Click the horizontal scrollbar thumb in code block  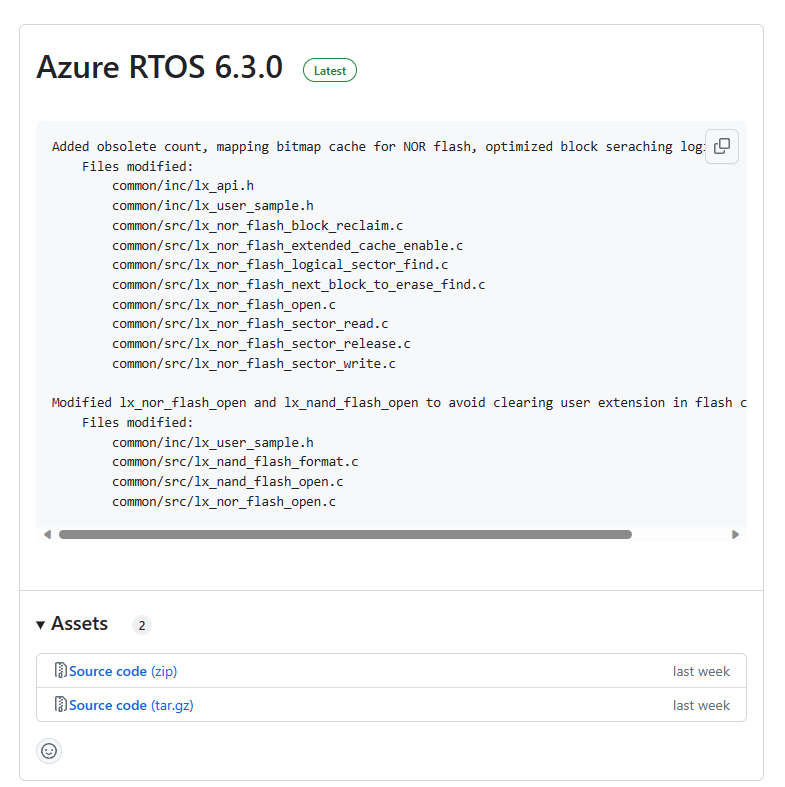click(345, 535)
